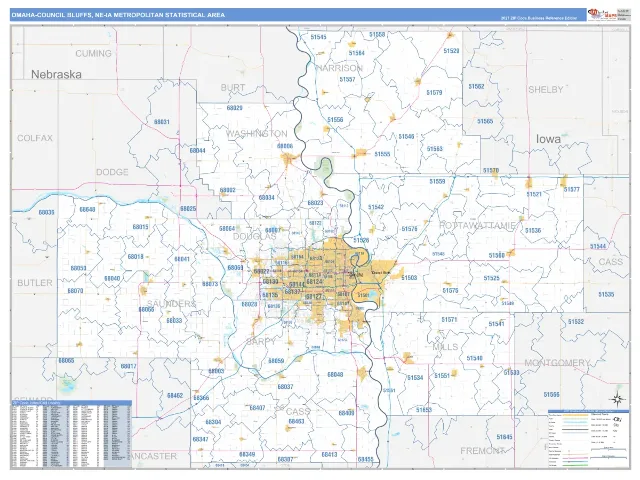This screenshot has width=640, height=480.
Task: Click the COLFAX county label
Action: (35, 138)
